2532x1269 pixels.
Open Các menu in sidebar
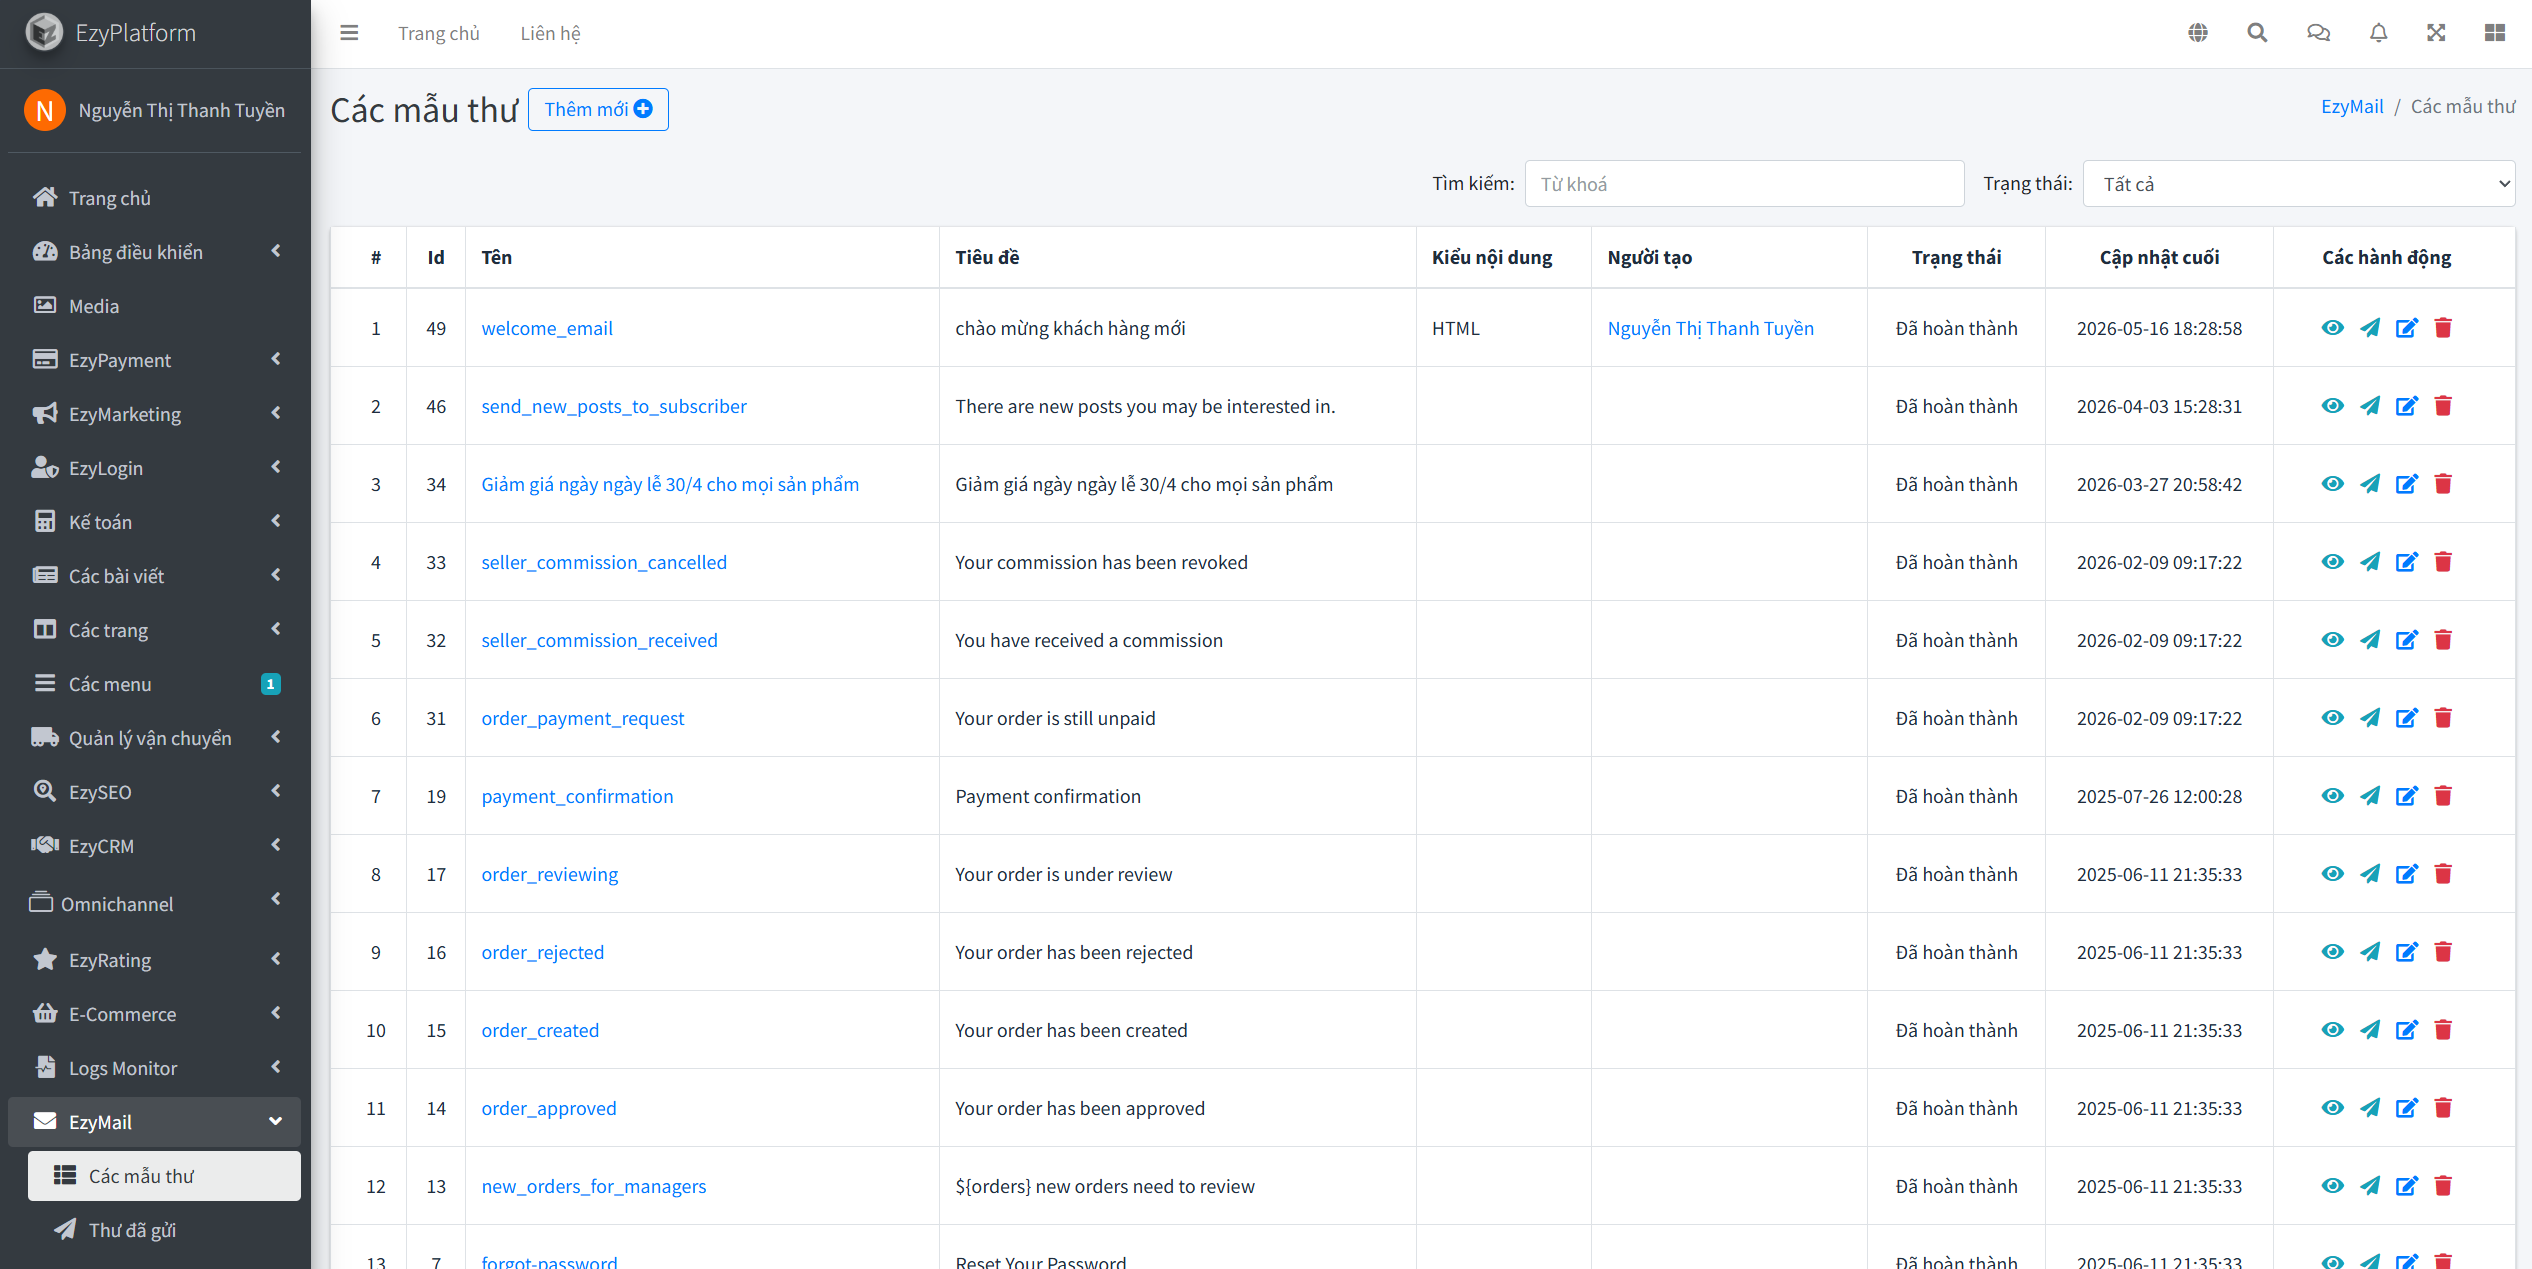(155, 684)
